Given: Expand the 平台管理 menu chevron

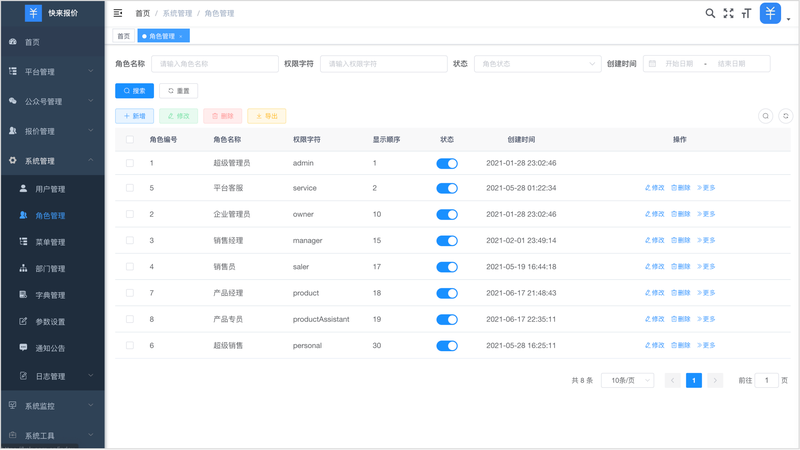Looking at the screenshot, I should pyautogui.click(x=91, y=71).
